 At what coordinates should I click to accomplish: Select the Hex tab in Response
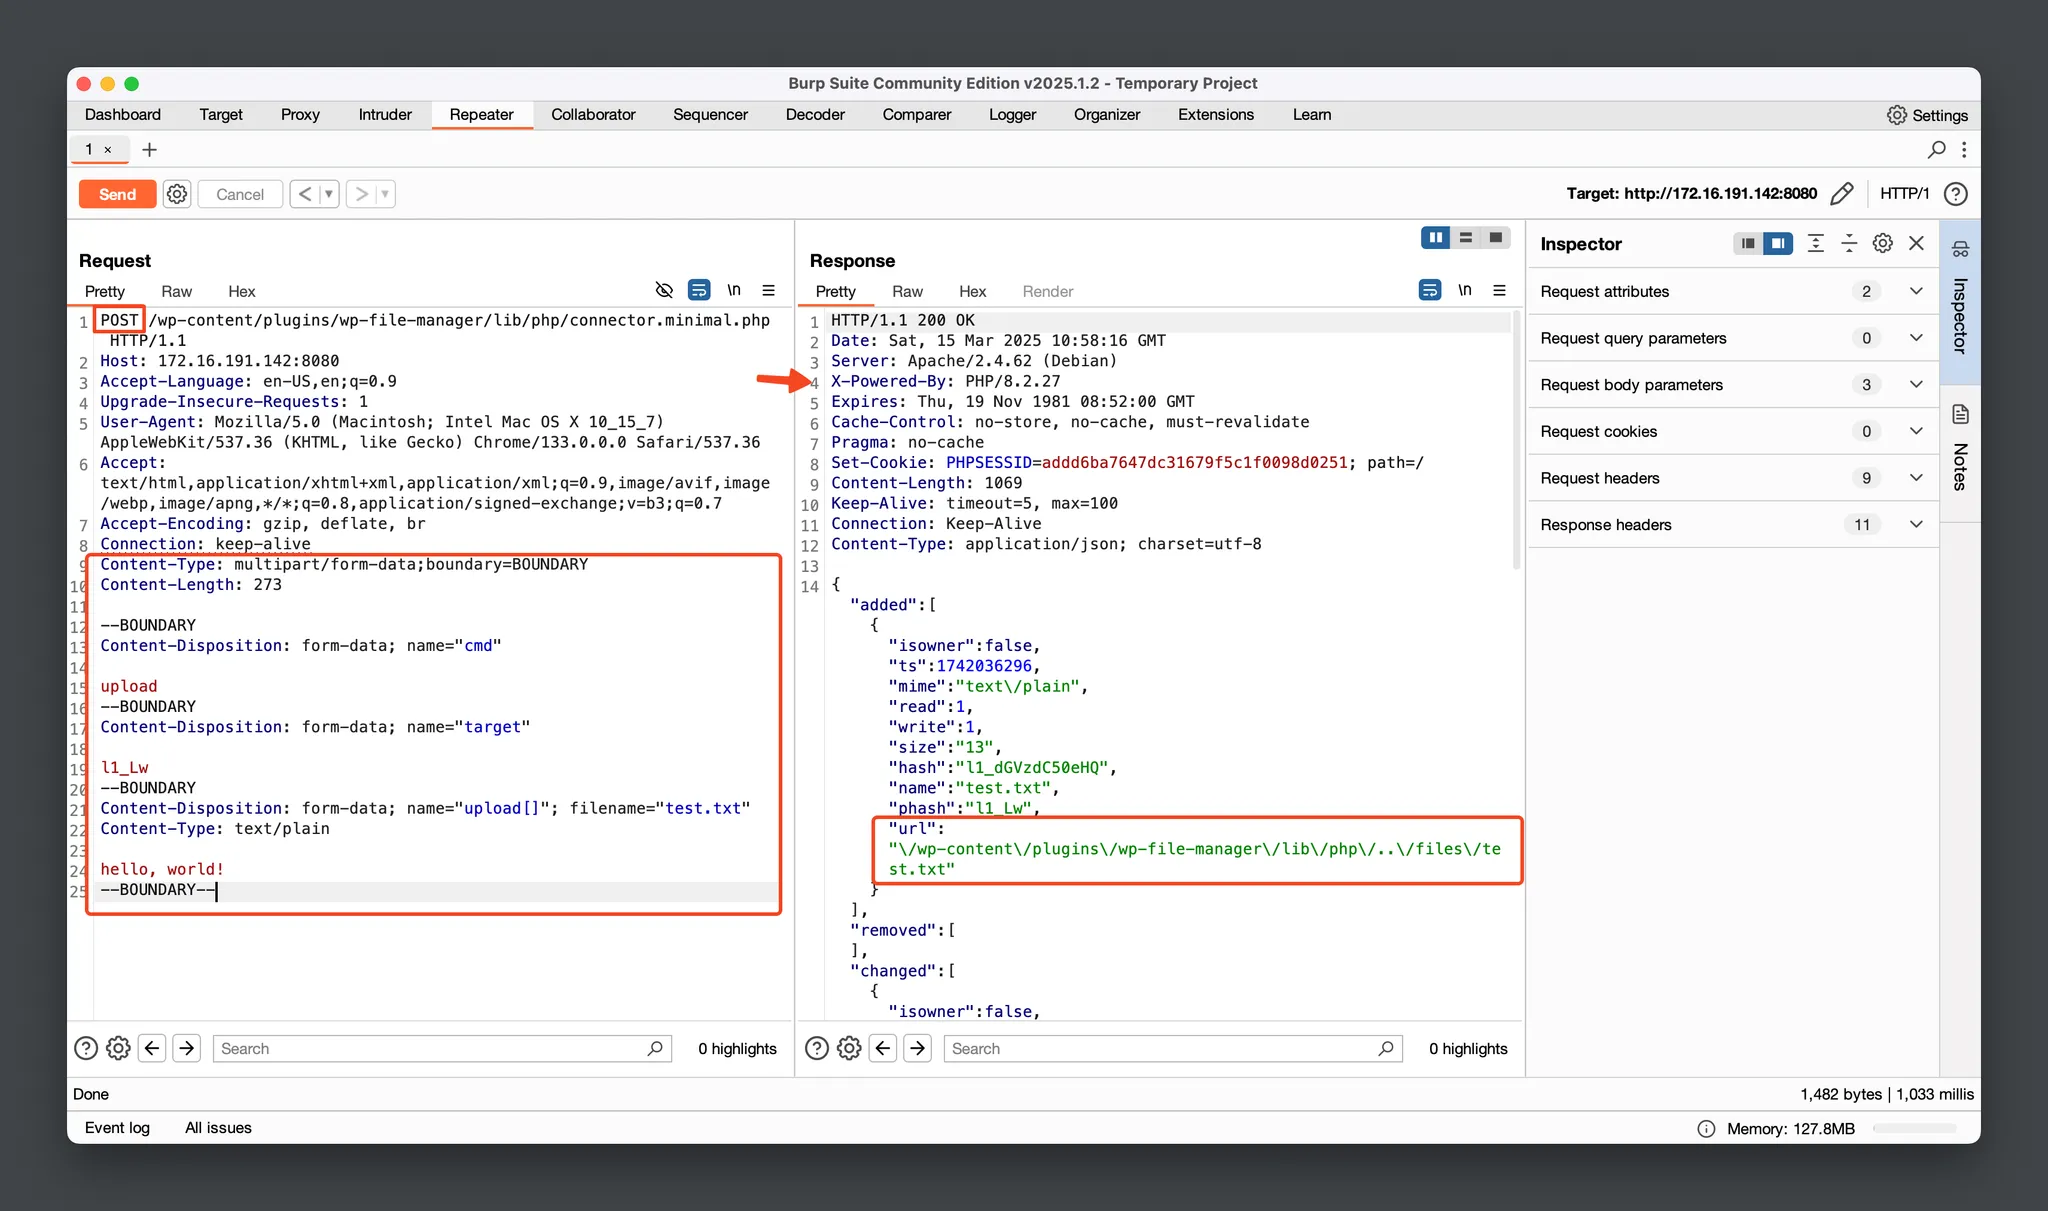[972, 291]
